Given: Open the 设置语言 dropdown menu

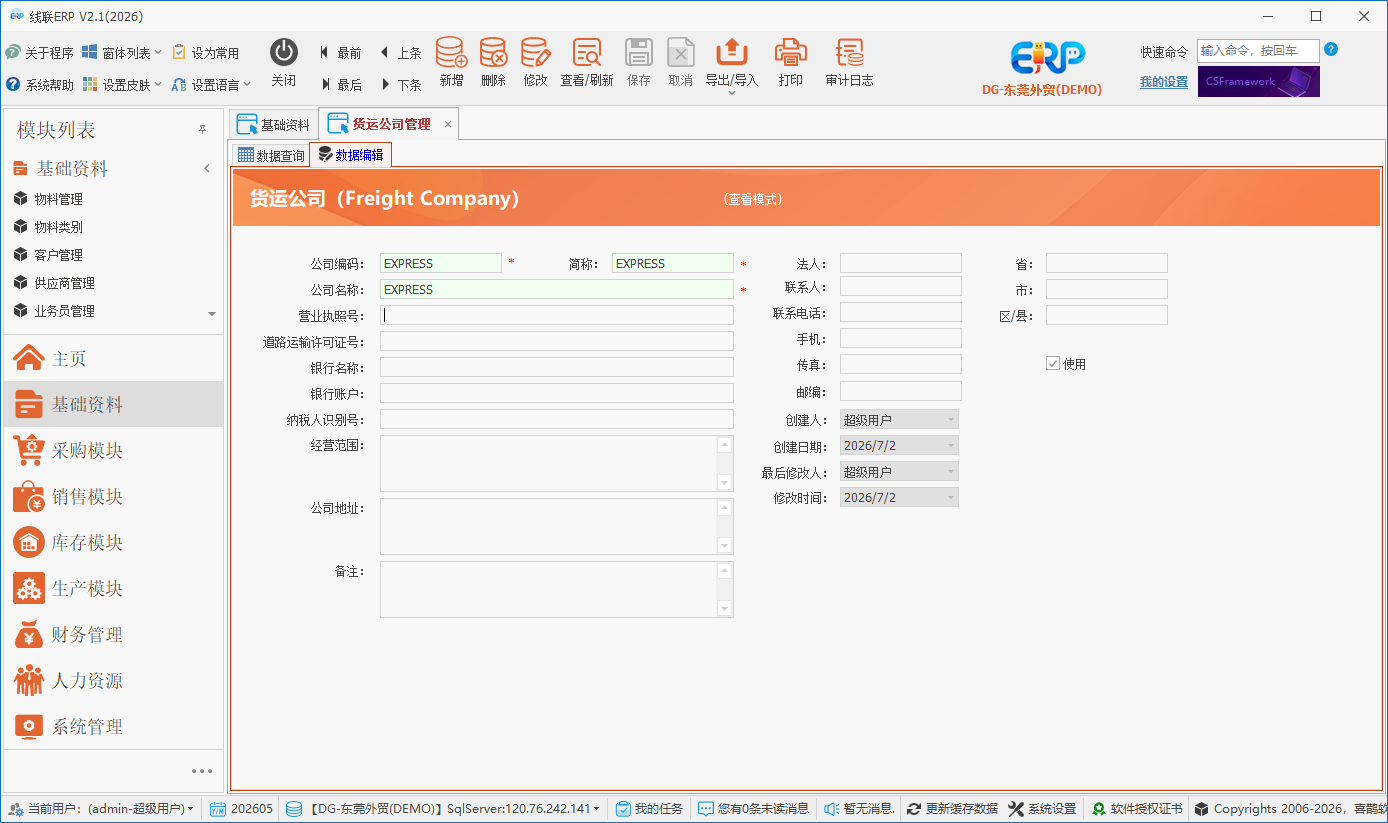Looking at the screenshot, I should point(211,85).
